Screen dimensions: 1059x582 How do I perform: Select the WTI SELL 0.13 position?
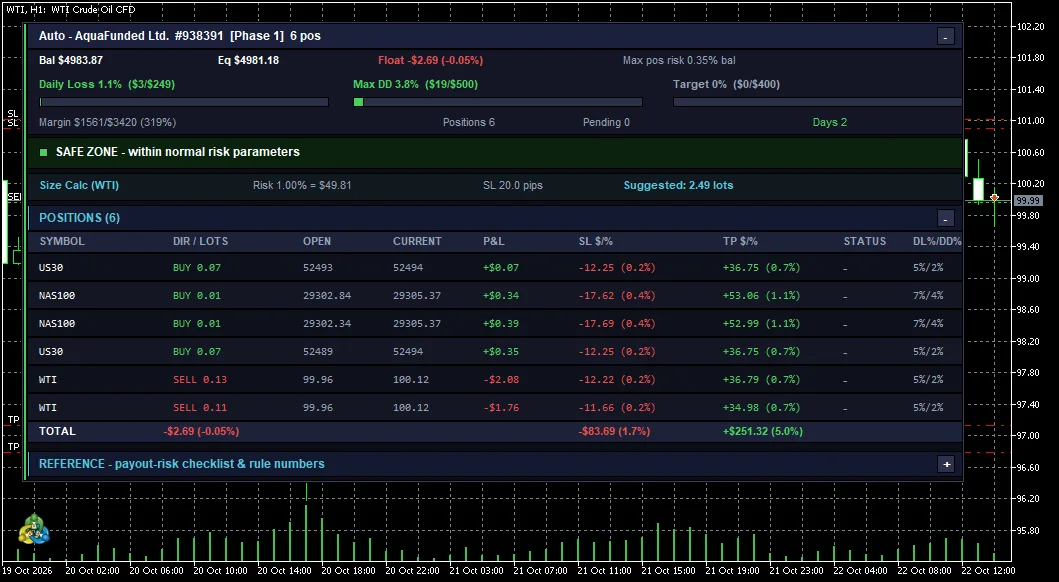(495, 379)
